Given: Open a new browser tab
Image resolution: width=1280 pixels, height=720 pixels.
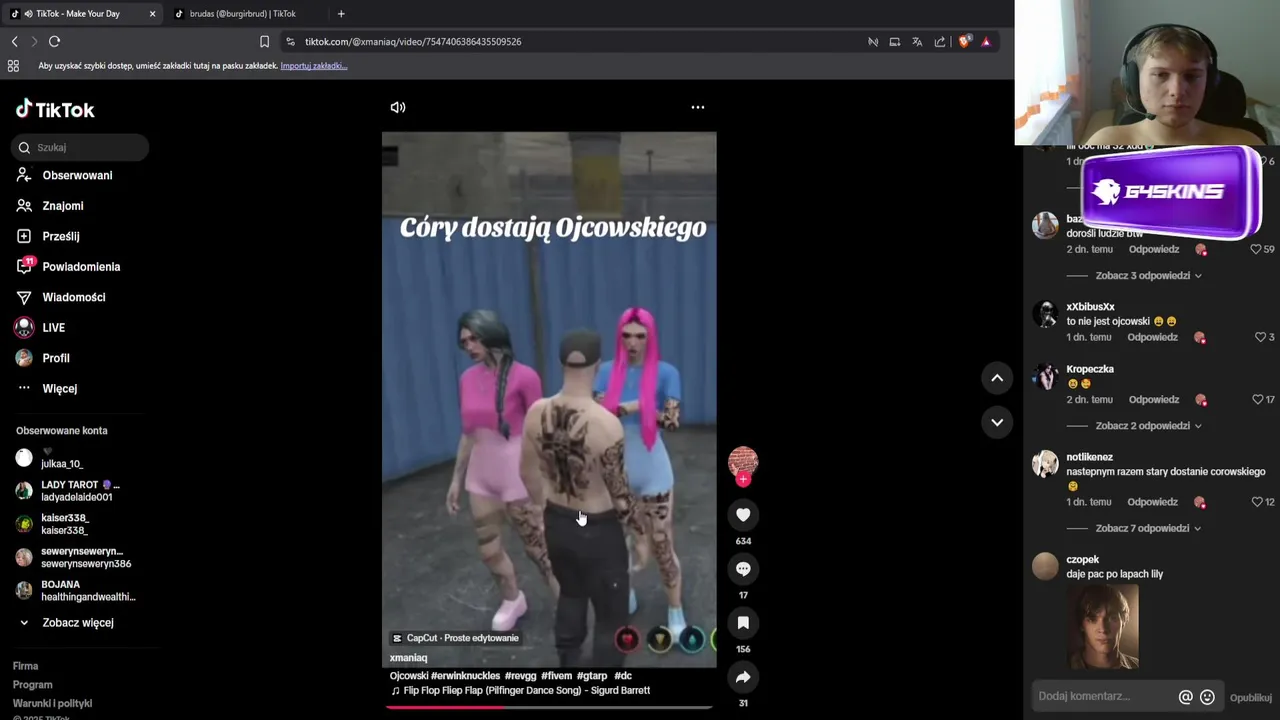Looking at the screenshot, I should tap(341, 14).
